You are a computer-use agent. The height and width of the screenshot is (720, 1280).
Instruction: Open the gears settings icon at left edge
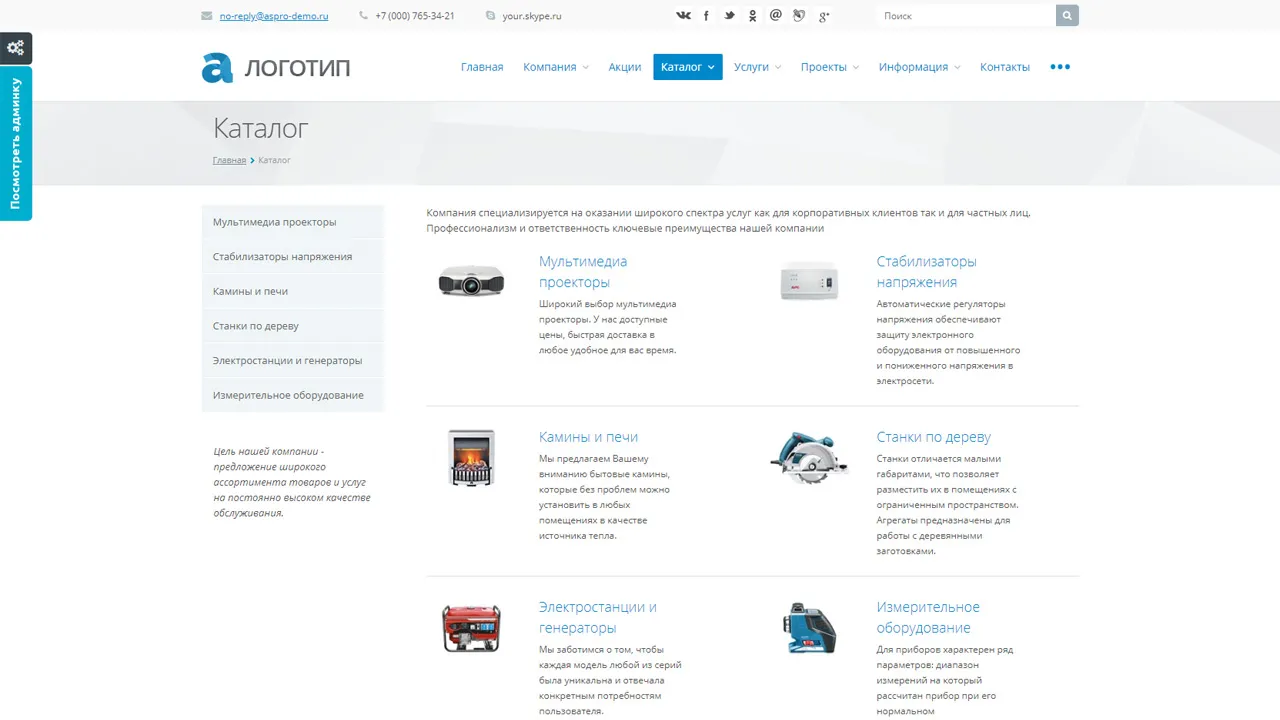(x=16, y=48)
